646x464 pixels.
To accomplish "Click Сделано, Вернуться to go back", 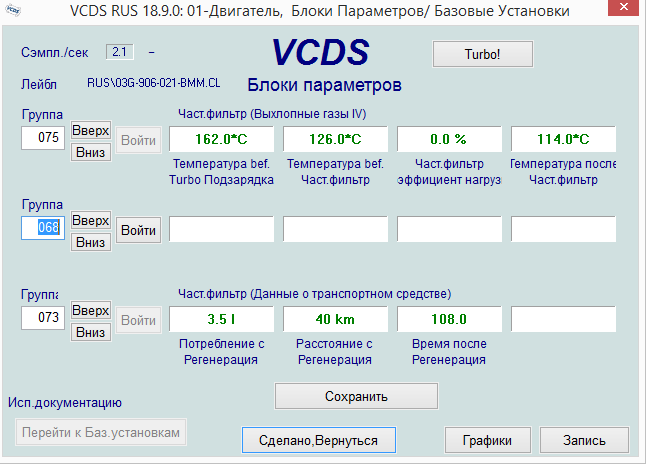I will click(318, 439).
